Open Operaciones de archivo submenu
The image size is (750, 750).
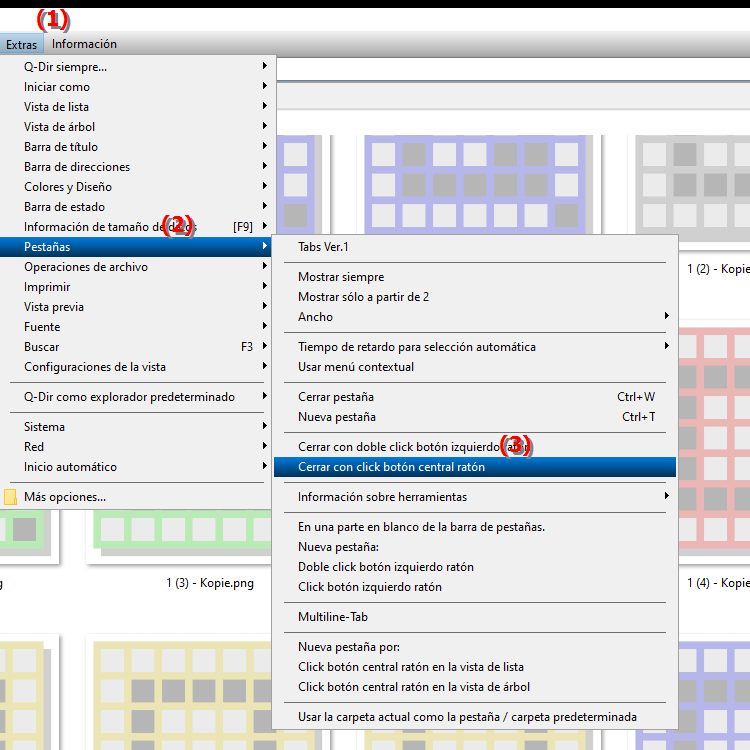point(136,267)
